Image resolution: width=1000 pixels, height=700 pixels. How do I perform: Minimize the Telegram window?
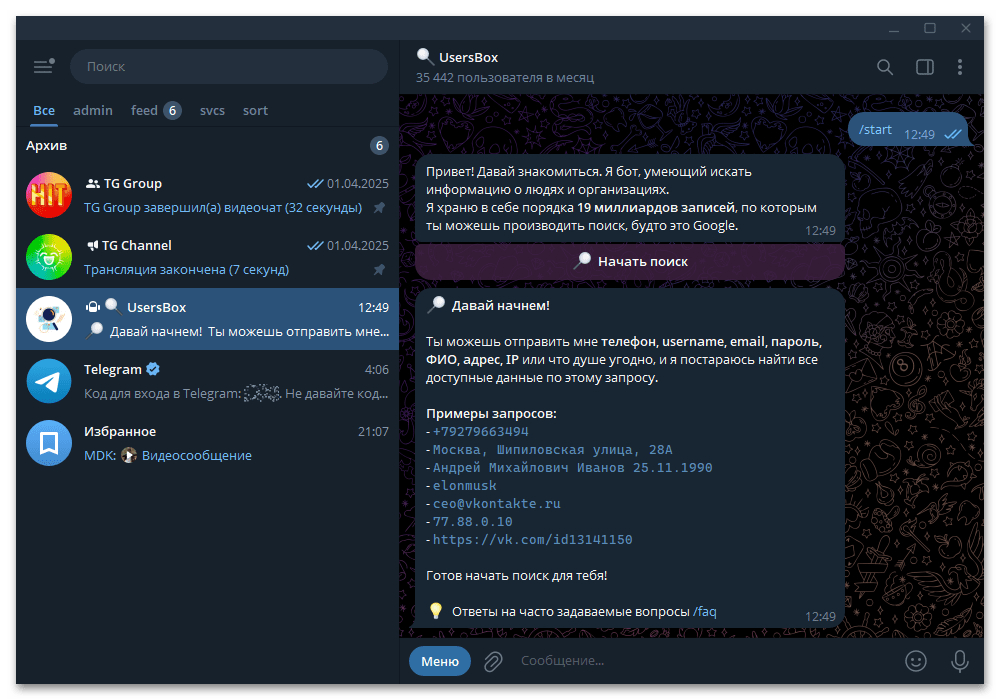point(894,29)
